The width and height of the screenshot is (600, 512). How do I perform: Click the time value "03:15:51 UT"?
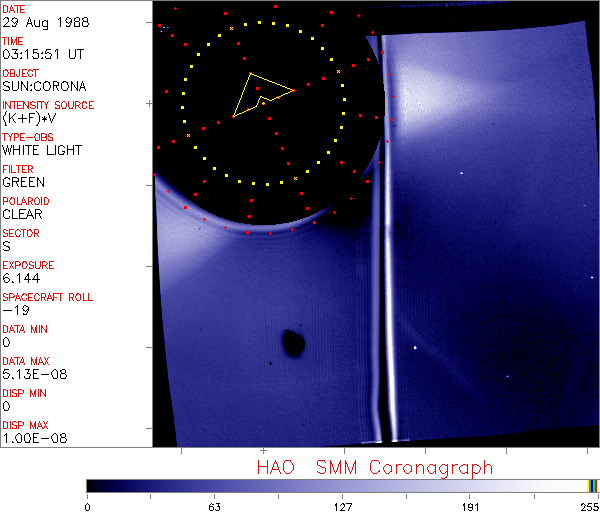click(x=43, y=54)
